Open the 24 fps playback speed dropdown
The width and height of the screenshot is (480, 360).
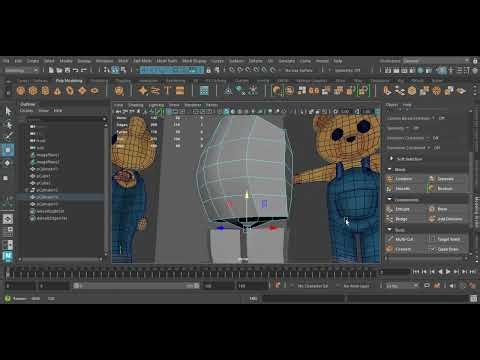coord(402,286)
